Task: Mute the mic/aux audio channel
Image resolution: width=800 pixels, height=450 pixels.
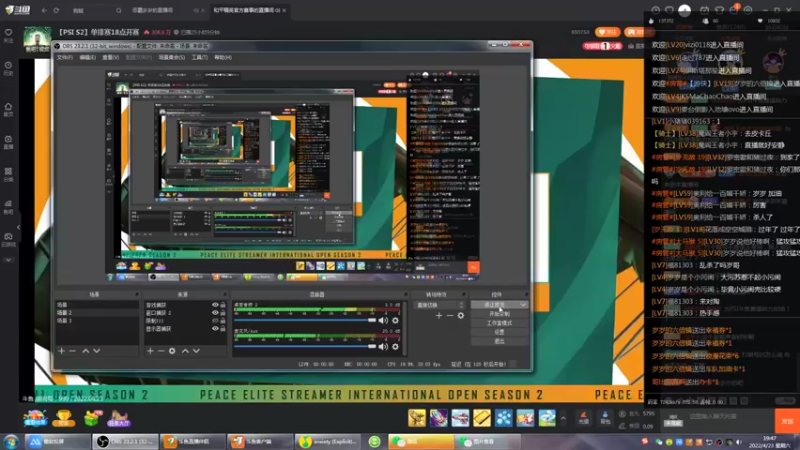Action: coord(383,346)
